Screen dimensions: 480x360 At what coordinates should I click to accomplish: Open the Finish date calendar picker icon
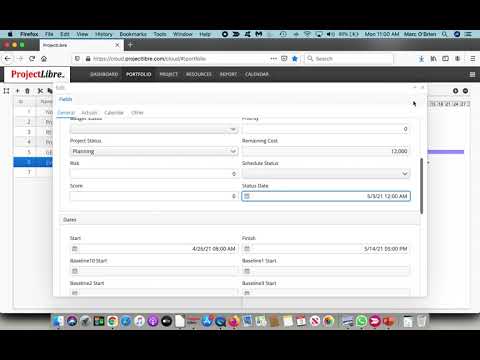click(247, 249)
